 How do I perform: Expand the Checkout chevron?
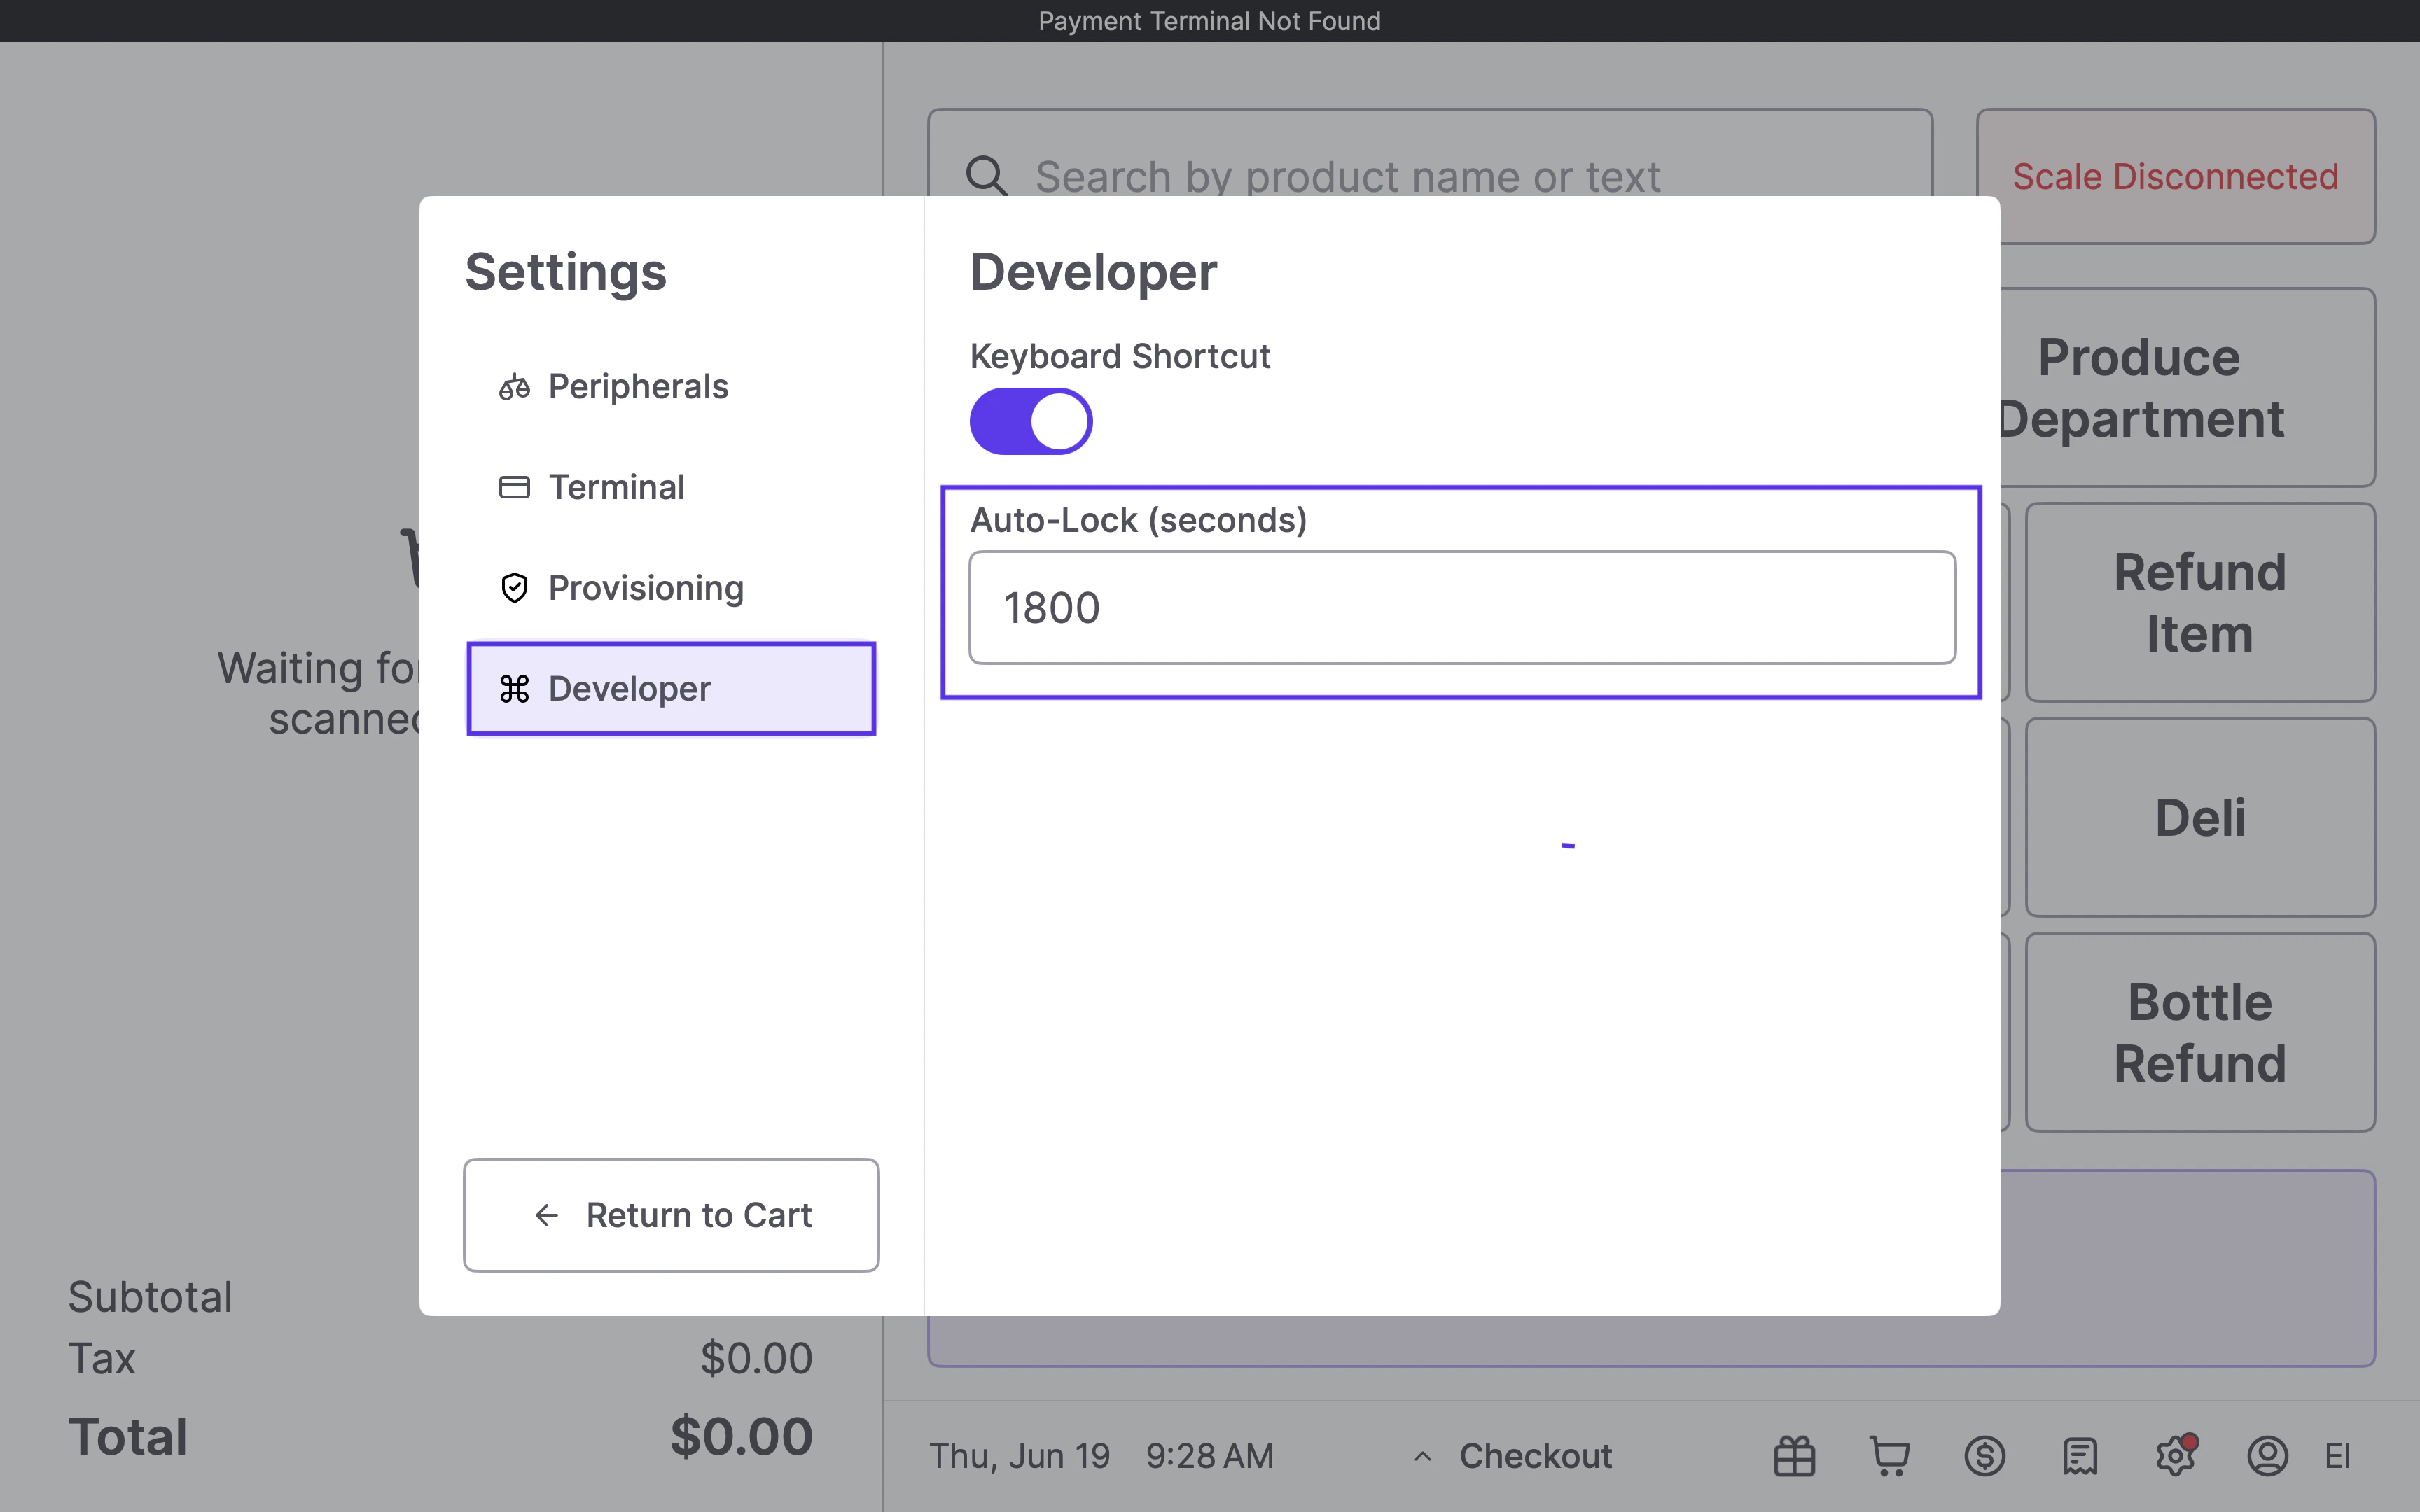(1422, 1456)
